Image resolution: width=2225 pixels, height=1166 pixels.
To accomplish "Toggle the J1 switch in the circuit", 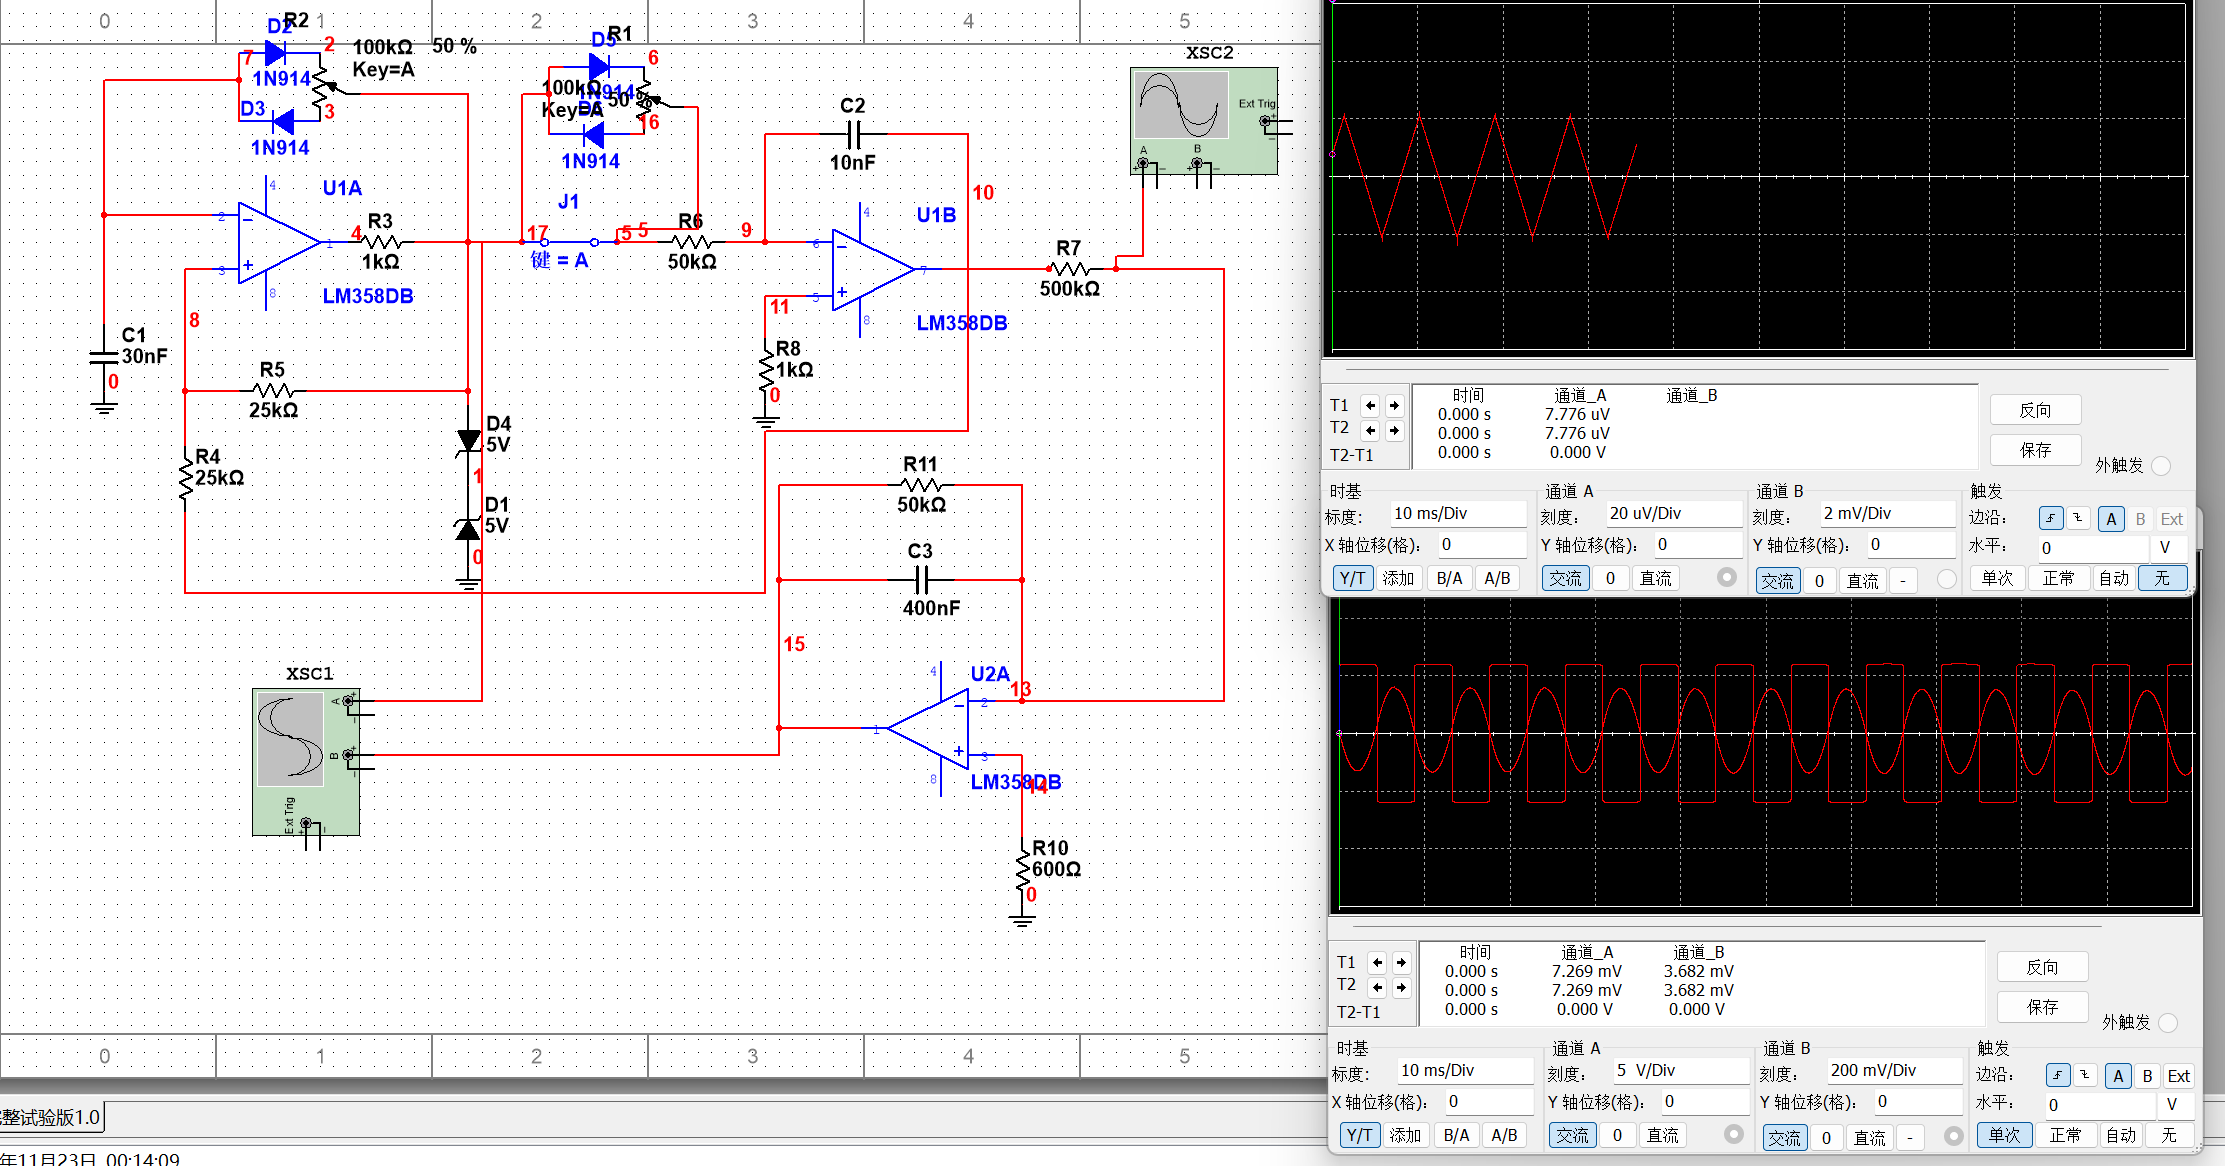I will (x=569, y=241).
